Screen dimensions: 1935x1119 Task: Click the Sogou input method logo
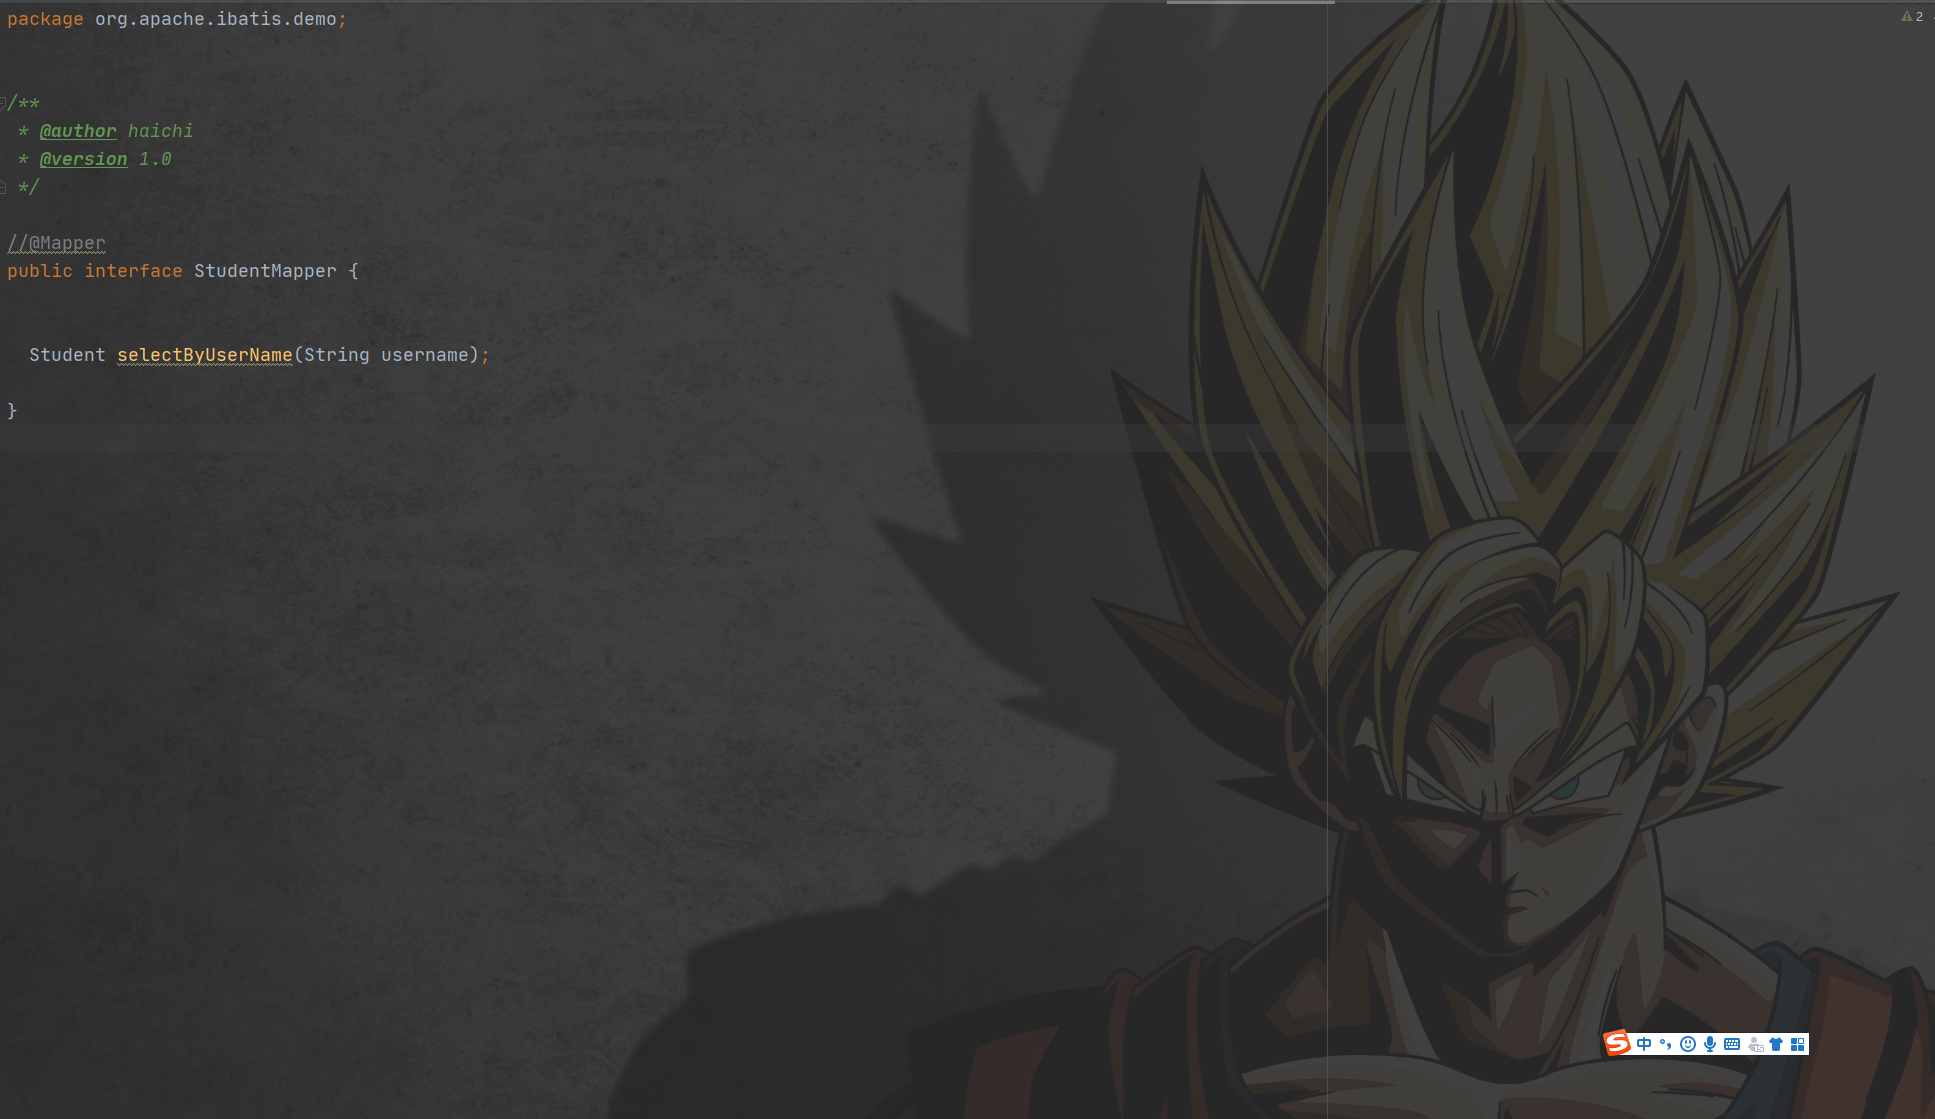point(1617,1043)
